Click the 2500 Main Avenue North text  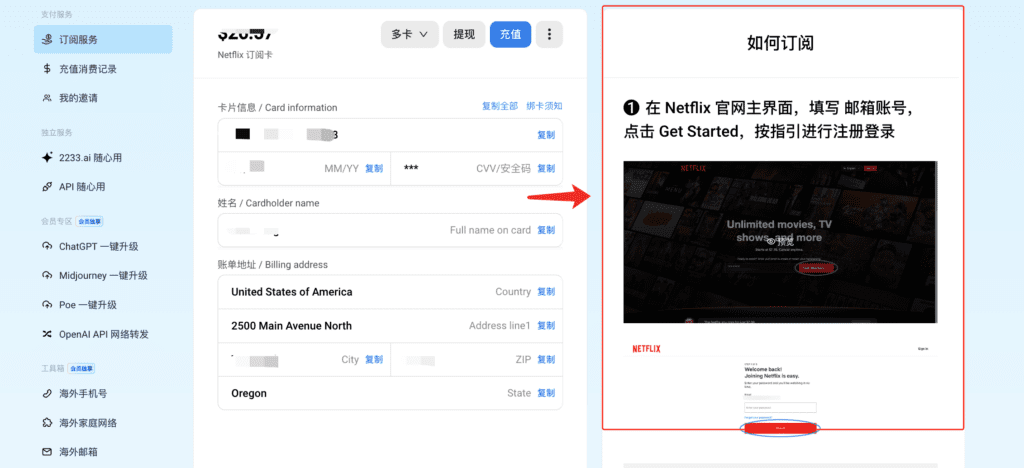(291, 326)
